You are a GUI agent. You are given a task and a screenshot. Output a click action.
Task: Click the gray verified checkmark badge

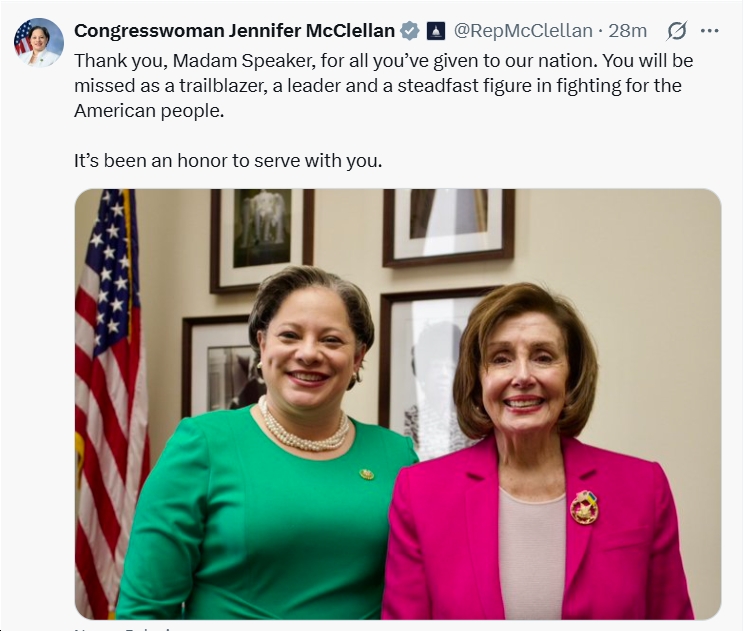[410, 31]
